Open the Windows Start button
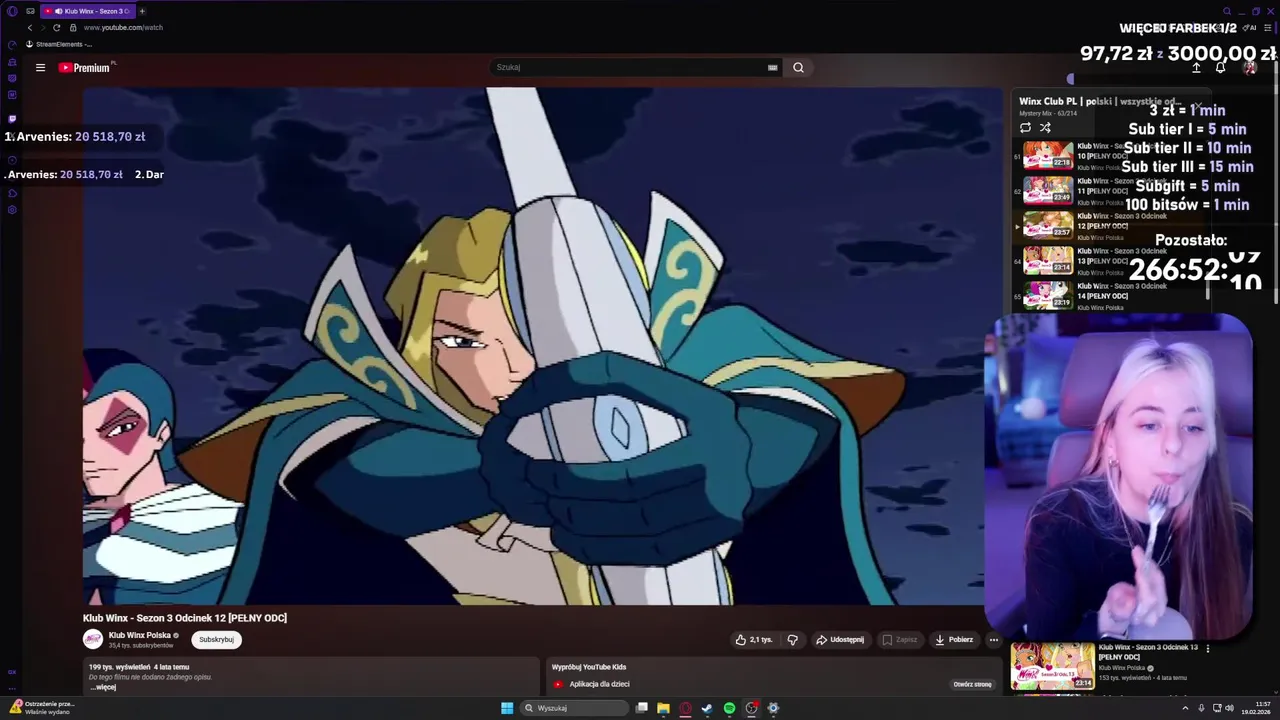The width and height of the screenshot is (1280, 720). point(507,708)
